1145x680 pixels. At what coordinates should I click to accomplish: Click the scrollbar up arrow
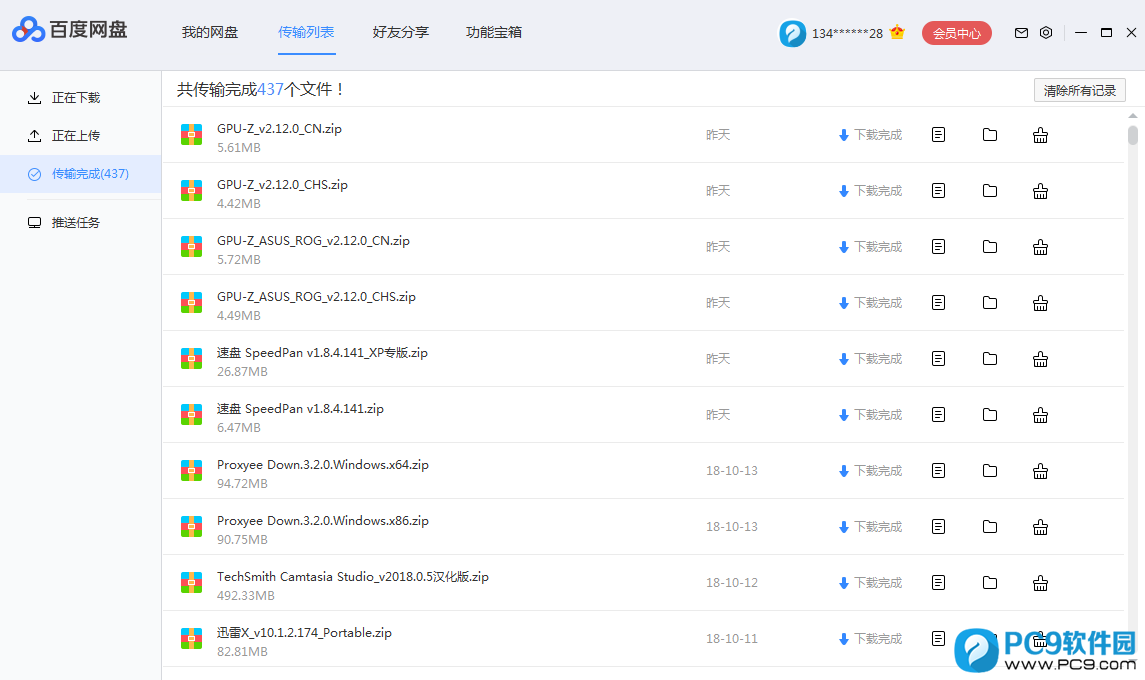pos(1133,116)
